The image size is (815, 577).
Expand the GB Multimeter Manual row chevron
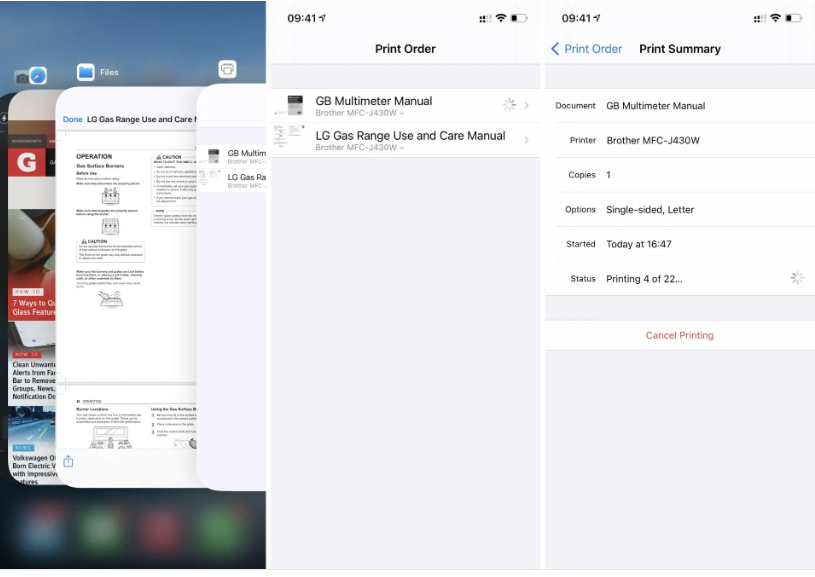(x=527, y=106)
